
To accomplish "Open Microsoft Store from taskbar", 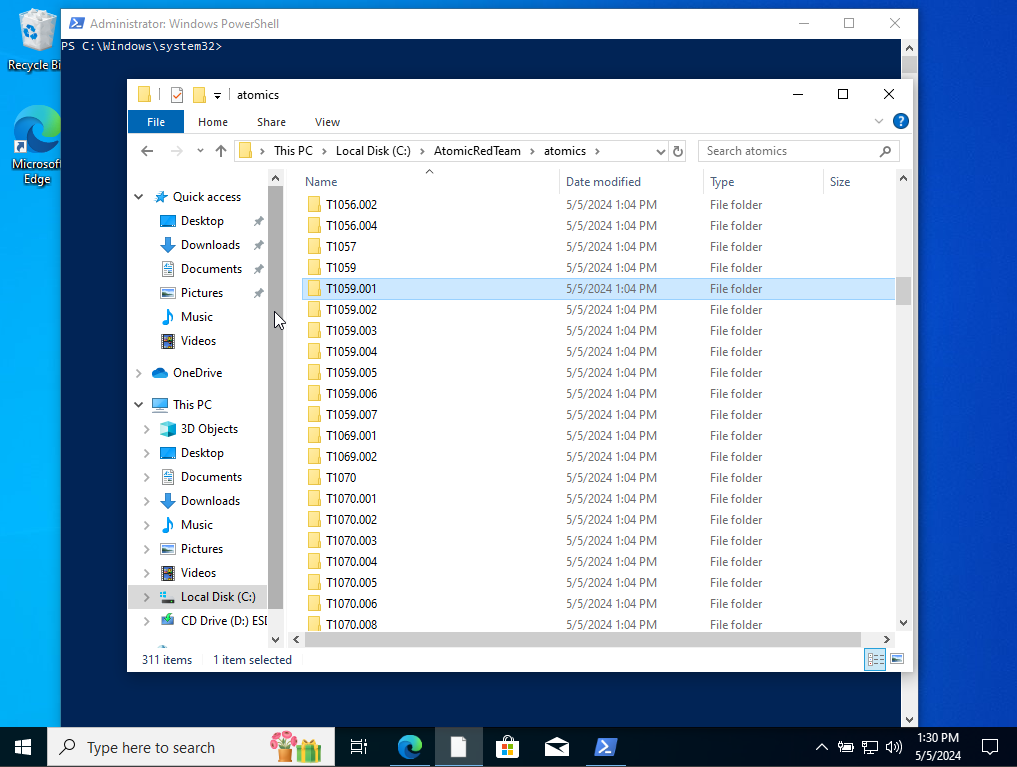I will [508, 747].
